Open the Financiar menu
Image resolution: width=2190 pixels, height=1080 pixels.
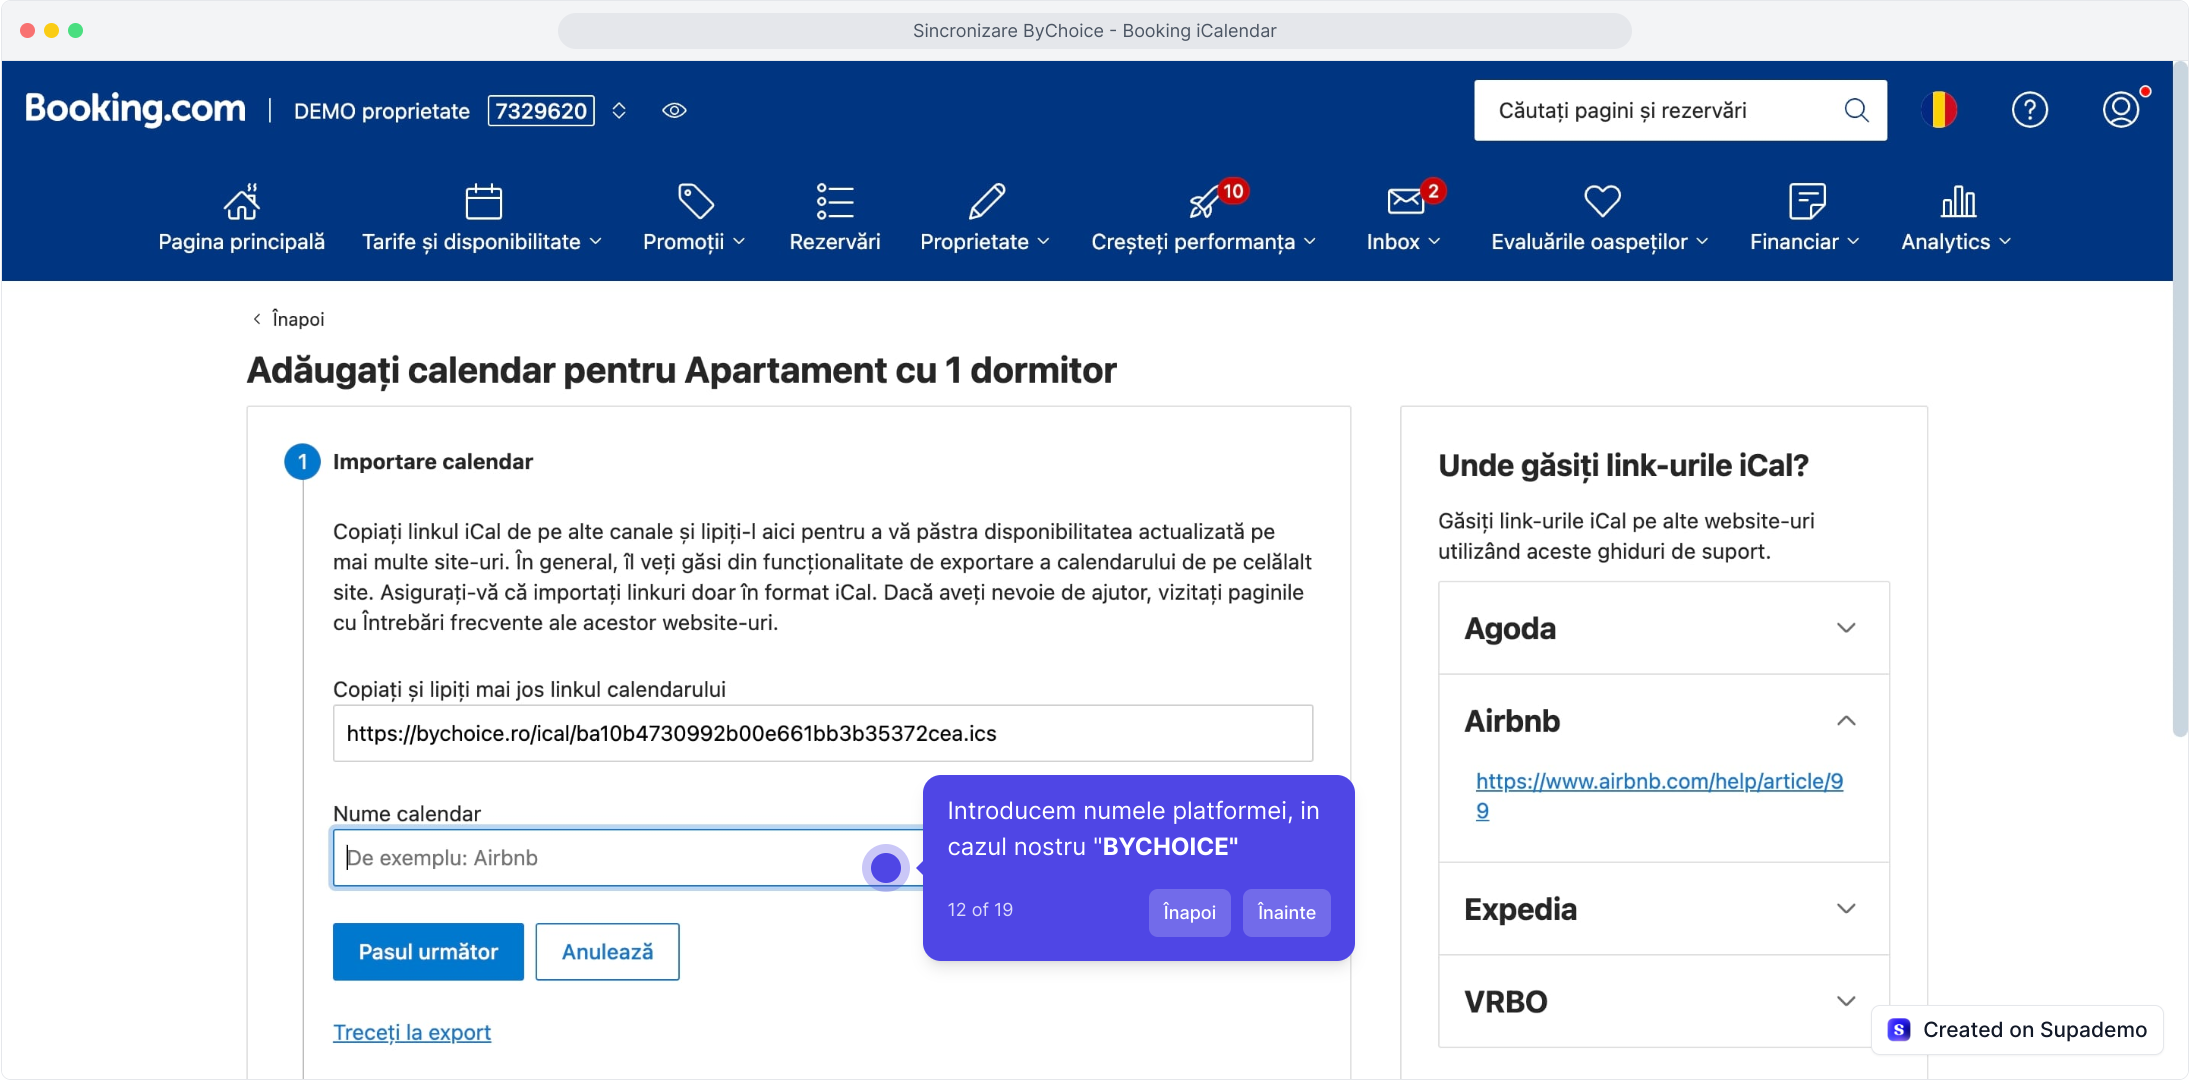click(1803, 241)
